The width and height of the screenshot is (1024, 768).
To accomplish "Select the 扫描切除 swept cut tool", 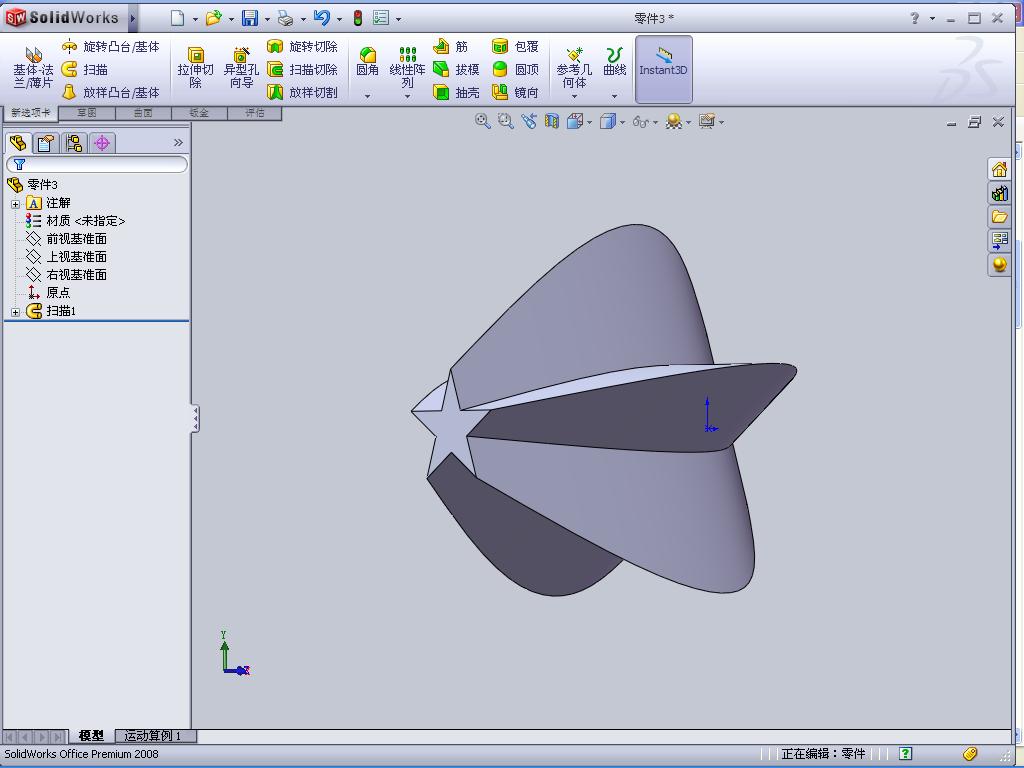I will point(302,69).
